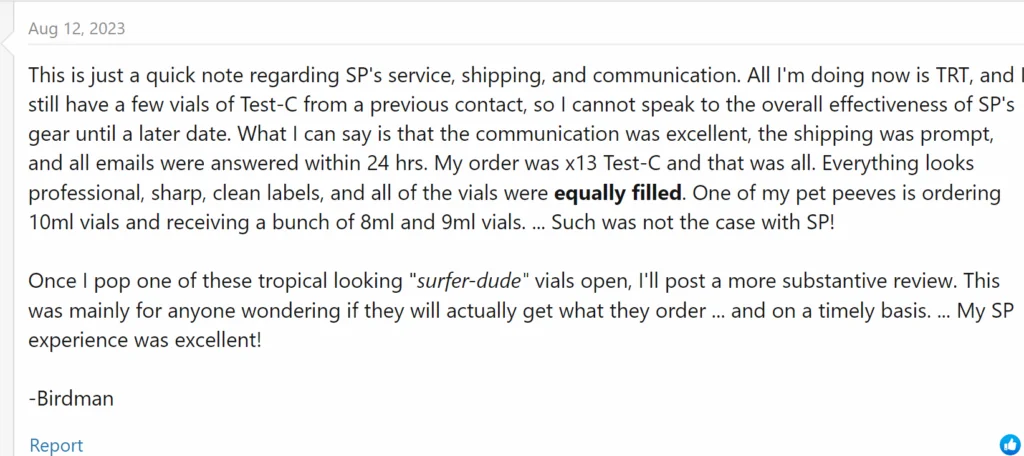
Task: Click the "-Birdman" signature
Action: pyautogui.click(x=71, y=398)
